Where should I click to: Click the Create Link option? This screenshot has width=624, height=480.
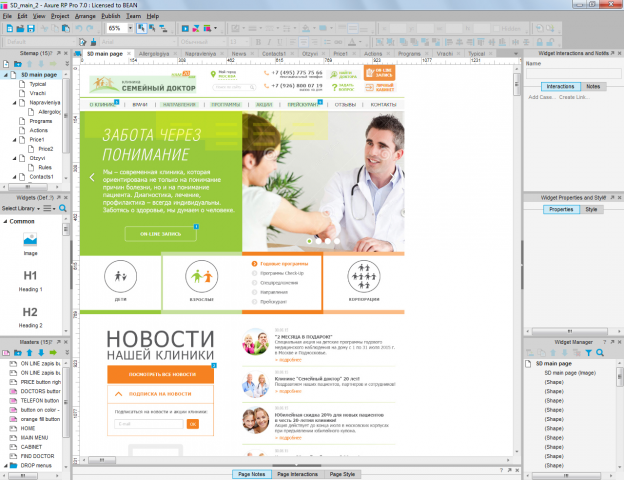pyautogui.click(x=574, y=97)
